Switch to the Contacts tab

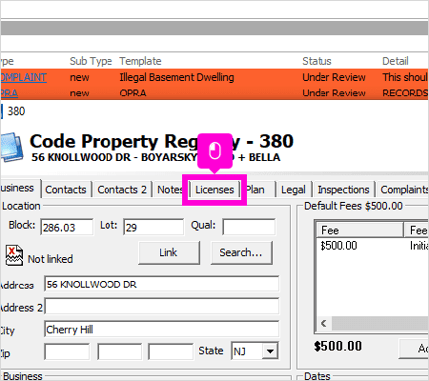[66, 190]
